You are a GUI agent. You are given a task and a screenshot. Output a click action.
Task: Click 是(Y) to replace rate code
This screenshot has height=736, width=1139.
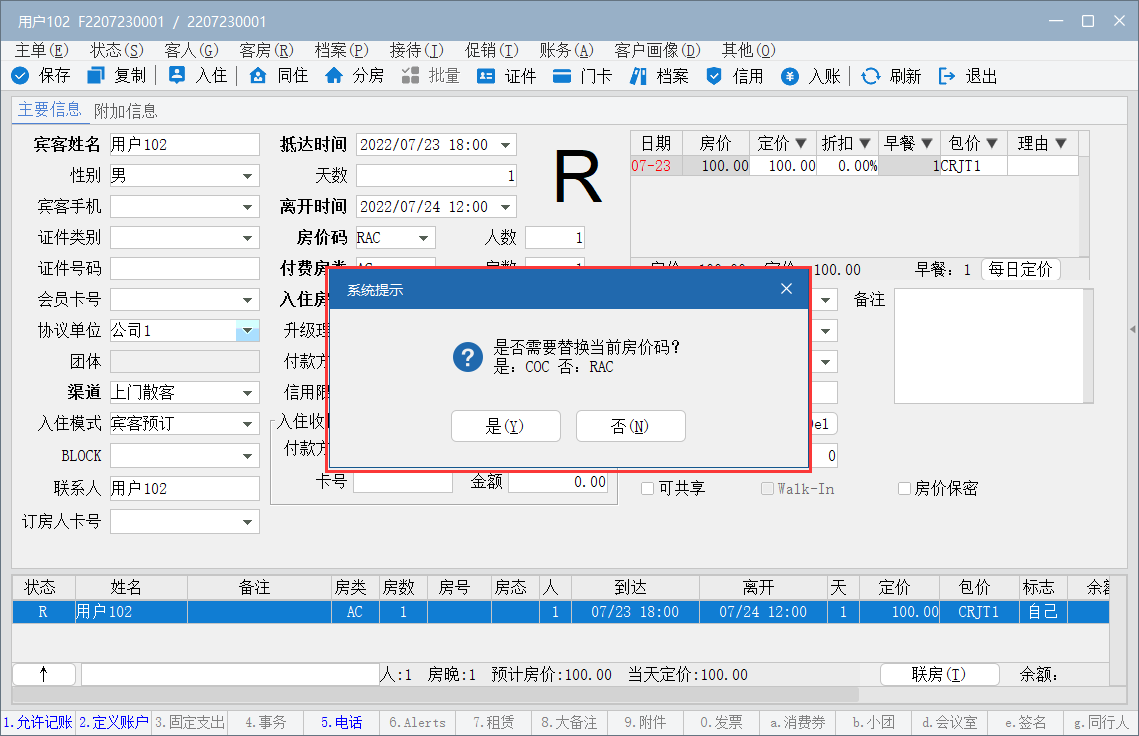pos(506,426)
